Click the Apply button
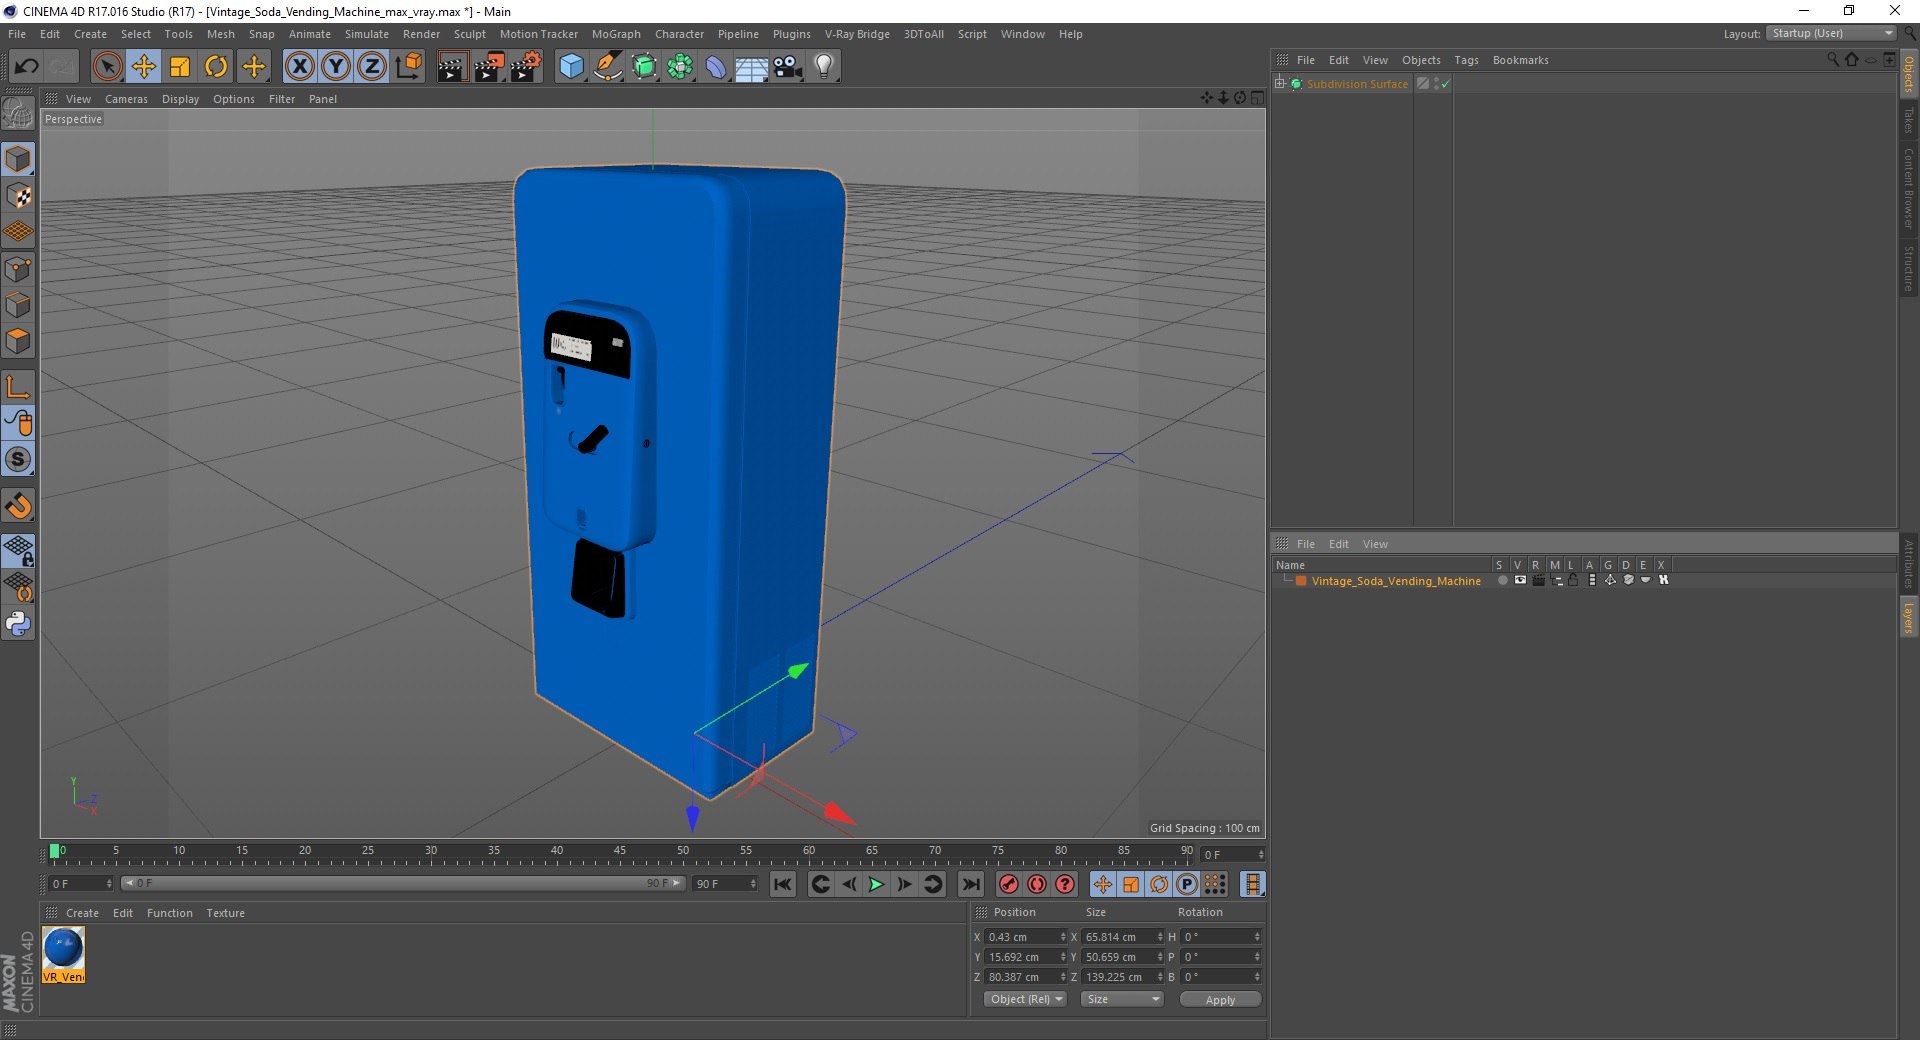Screen dimensions: 1920x1040 pos(1219,999)
